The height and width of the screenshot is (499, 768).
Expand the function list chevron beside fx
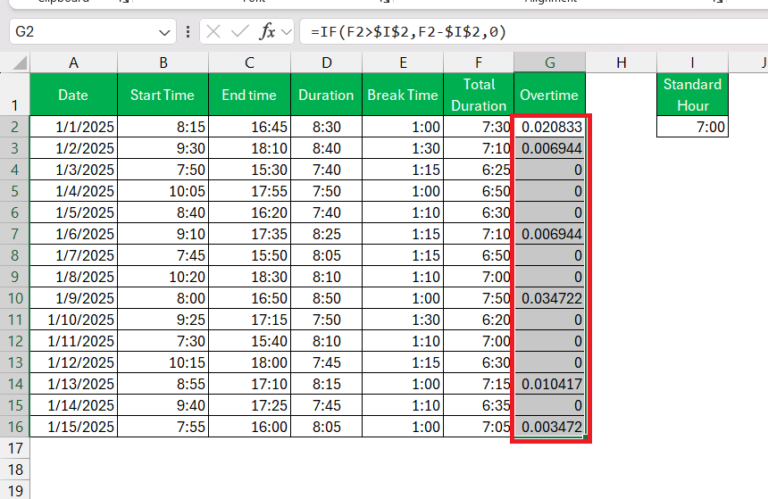[x=288, y=32]
